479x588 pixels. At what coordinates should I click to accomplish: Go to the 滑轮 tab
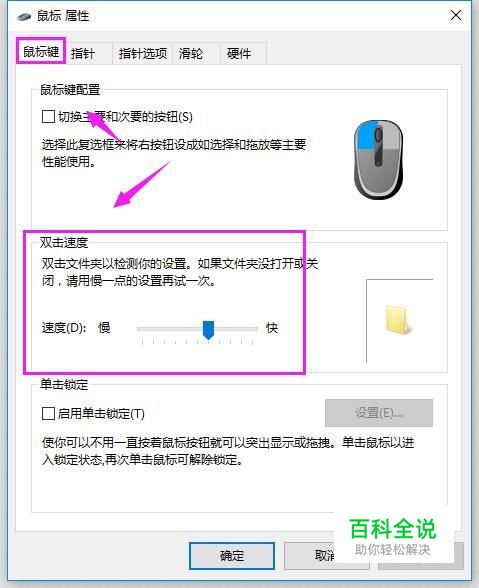(x=191, y=53)
